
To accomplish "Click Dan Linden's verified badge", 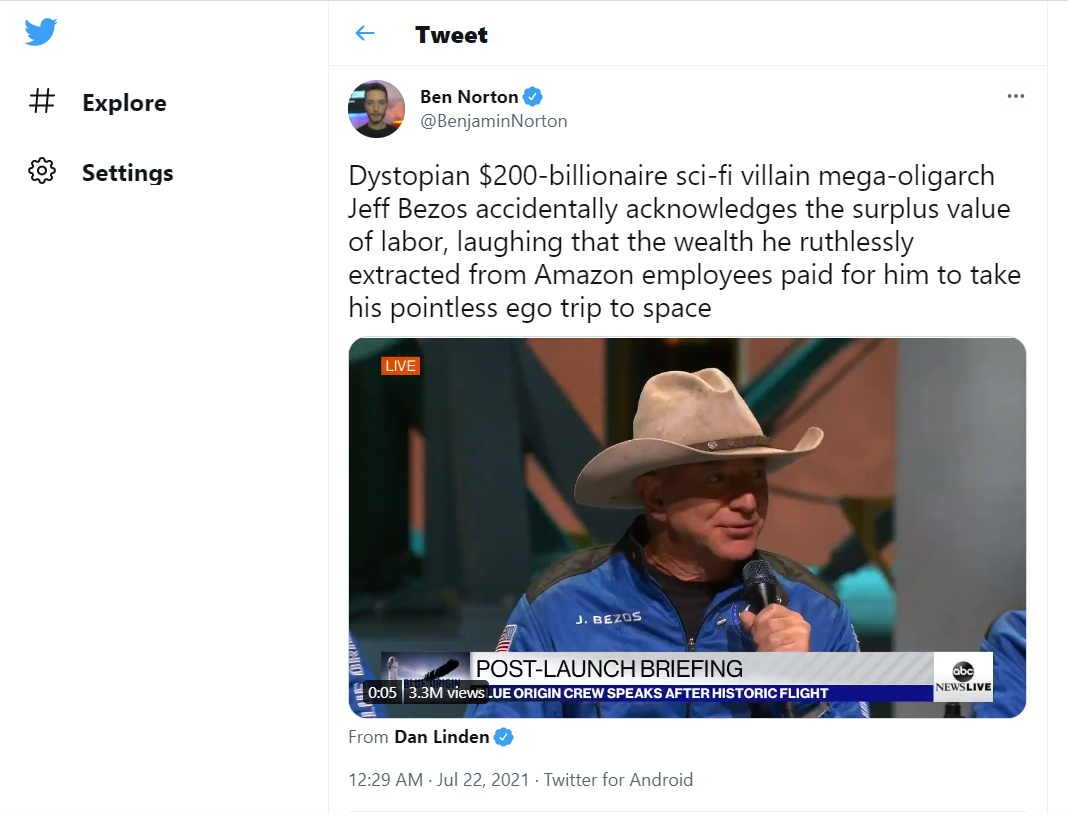I will click(x=505, y=737).
